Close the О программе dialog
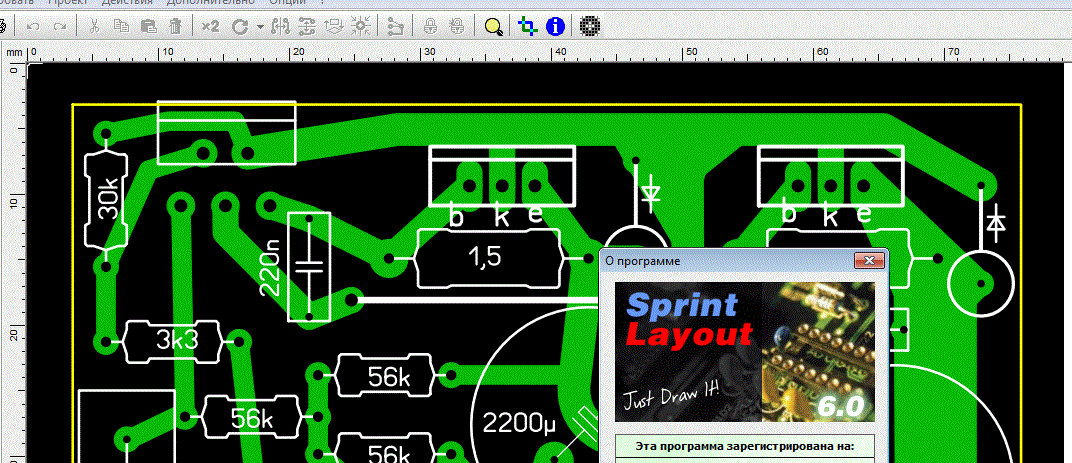Viewport: 1072px width, 463px height. [869, 261]
